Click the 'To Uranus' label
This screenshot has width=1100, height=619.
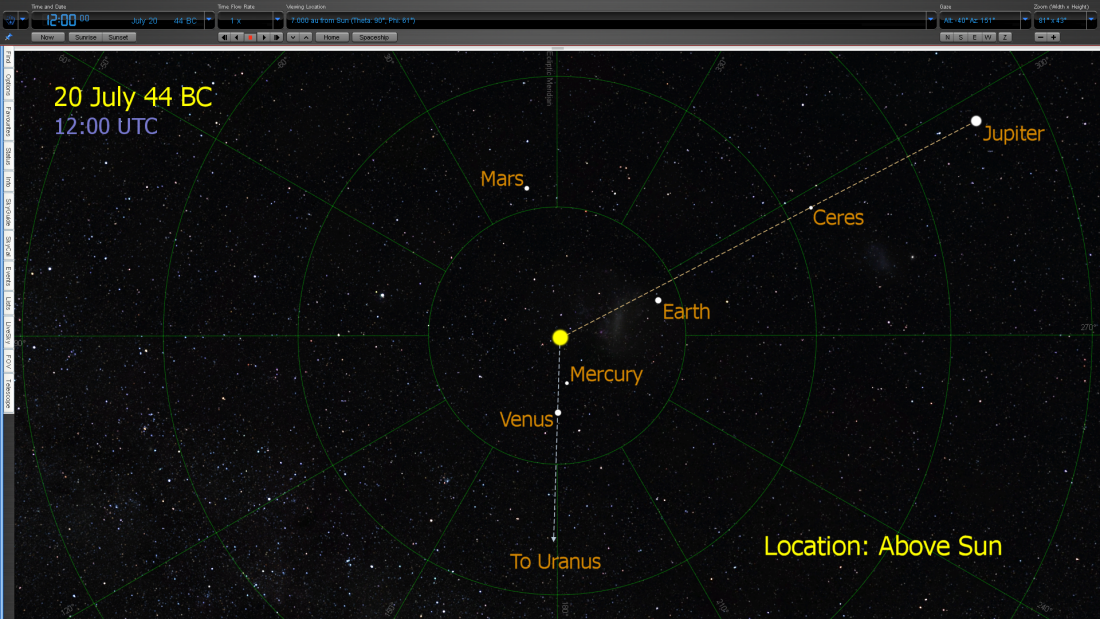(x=555, y=561)
